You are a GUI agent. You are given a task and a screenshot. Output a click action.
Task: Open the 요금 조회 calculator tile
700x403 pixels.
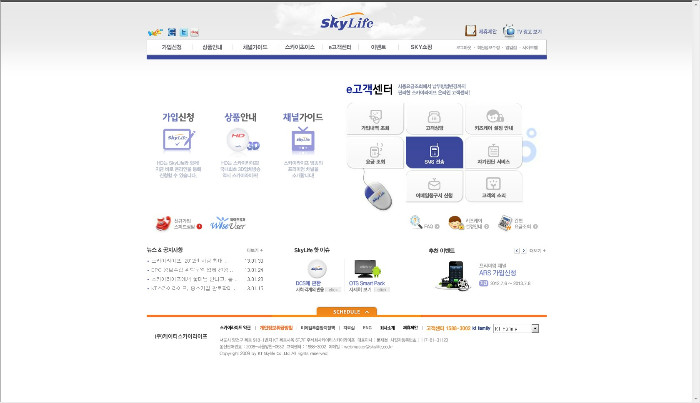(375, 153)
